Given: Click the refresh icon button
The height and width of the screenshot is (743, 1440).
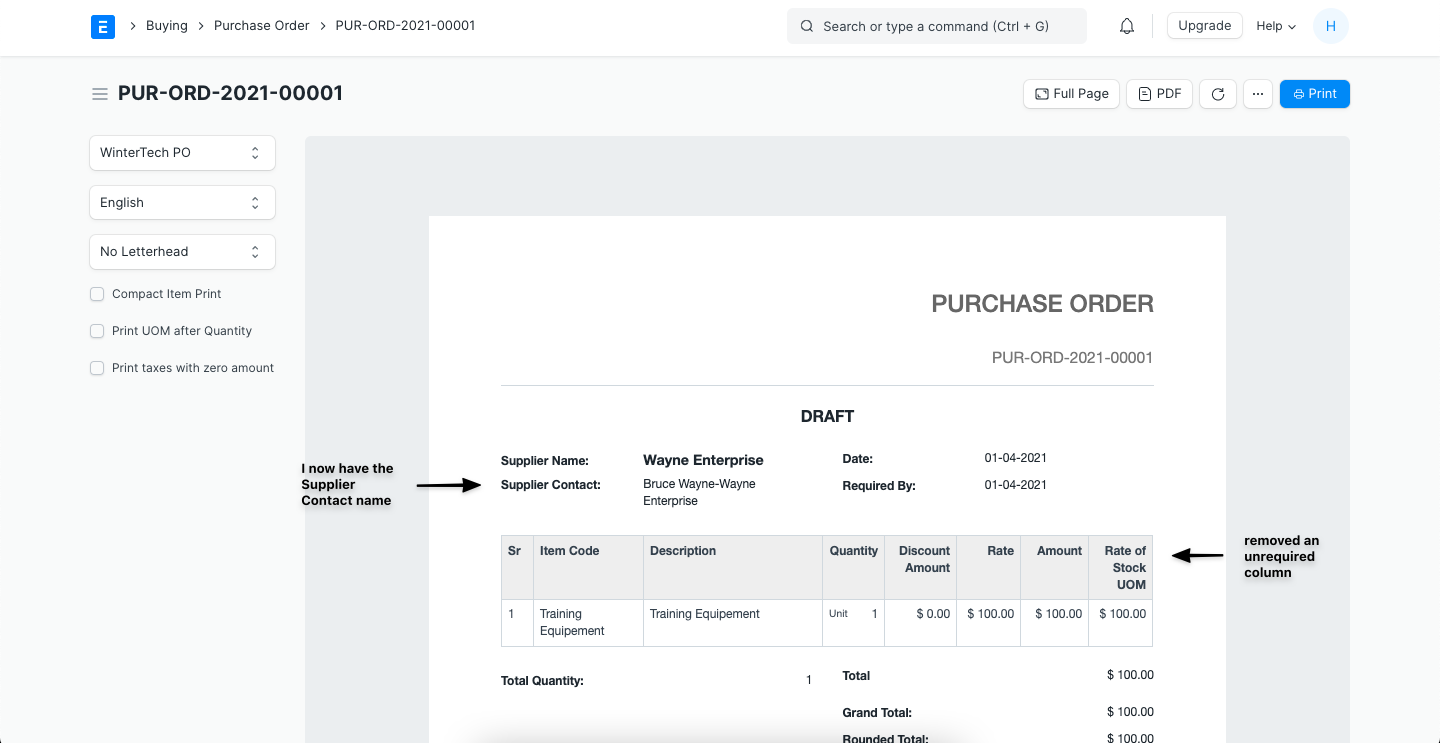Looking at the screenshot, I should (1218, 94).
